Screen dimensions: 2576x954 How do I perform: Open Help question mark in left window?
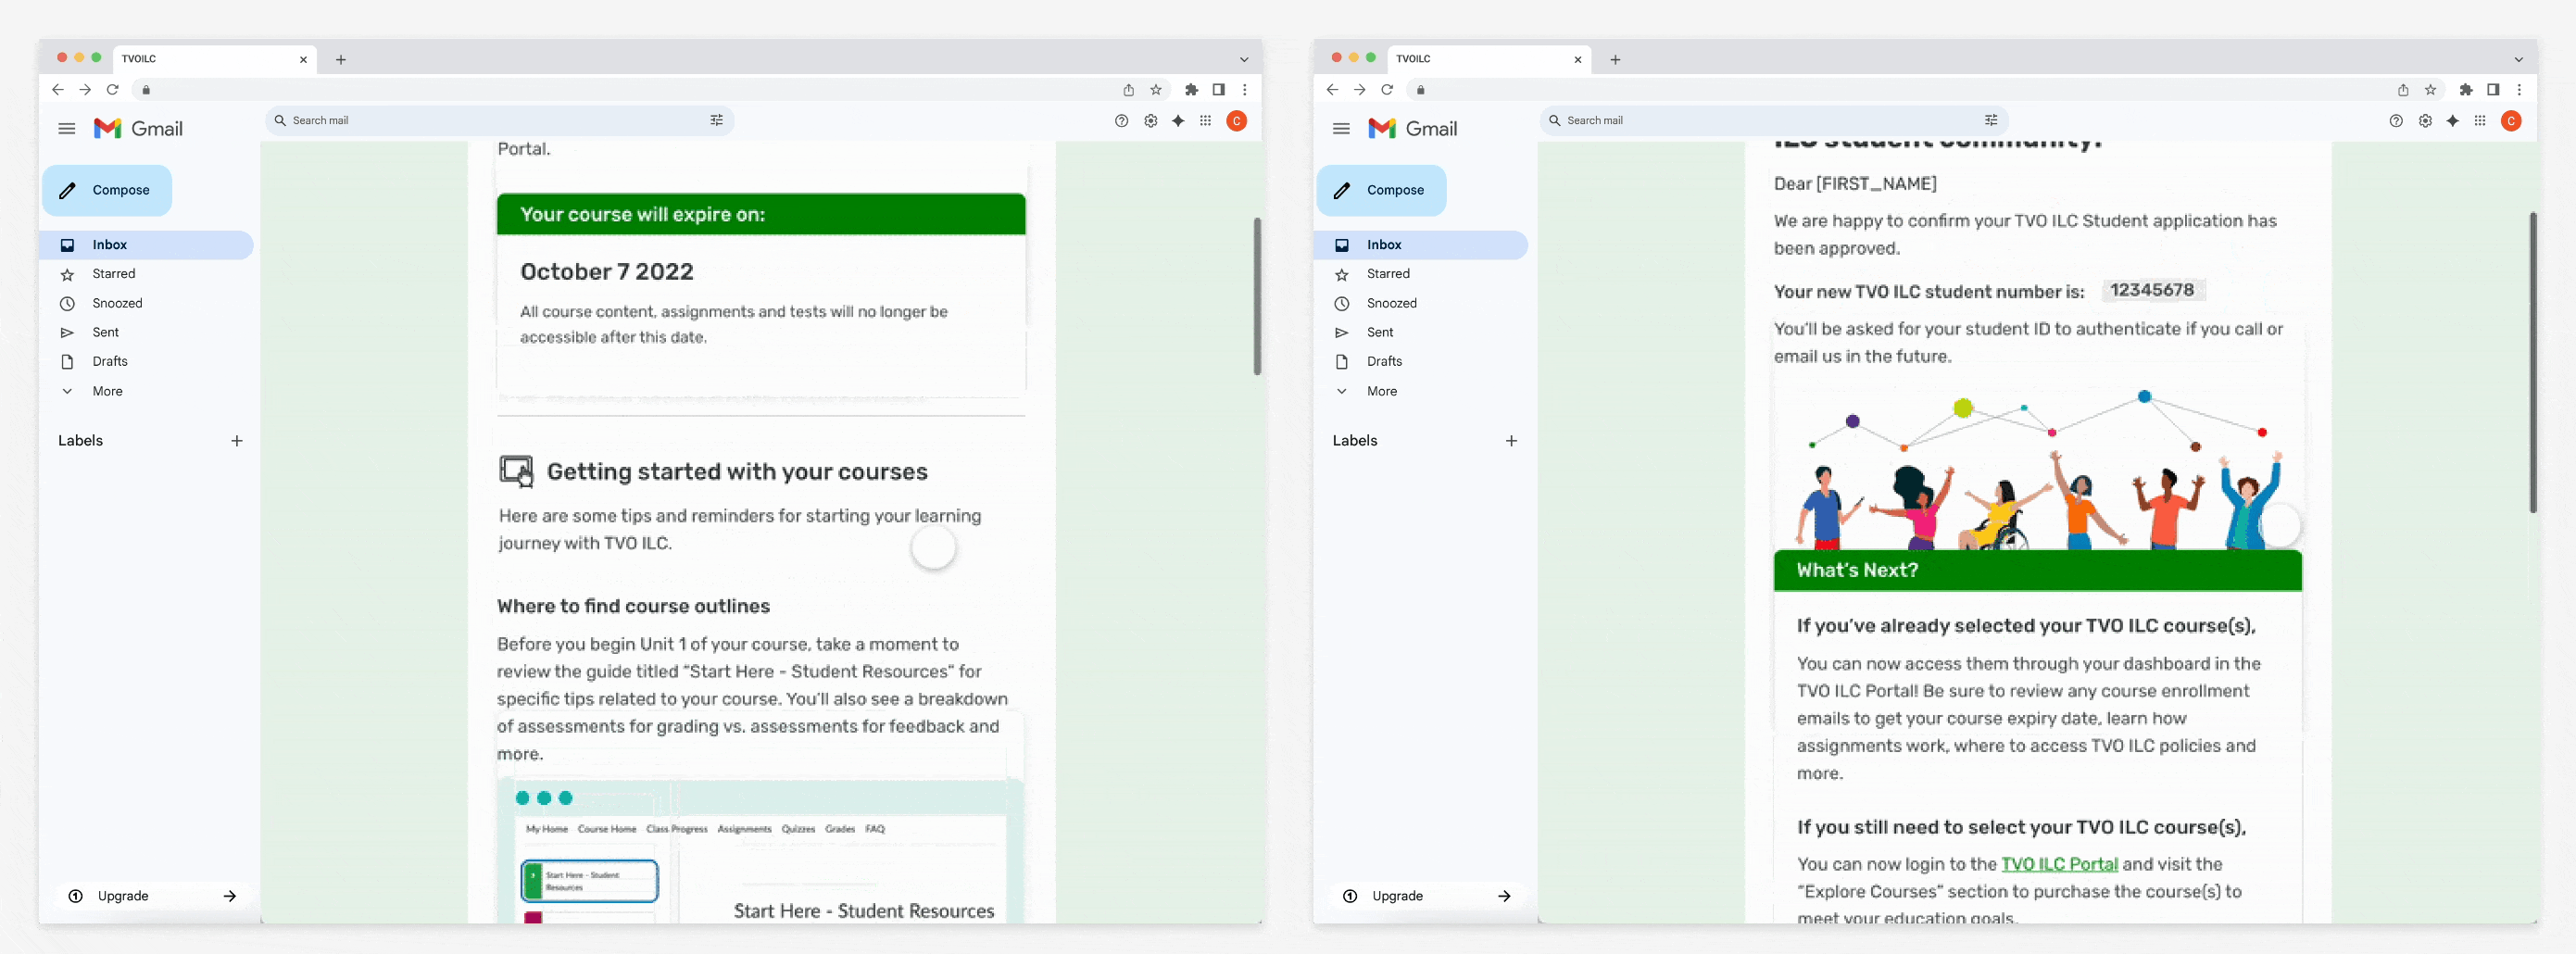(x=1121, y=121)
